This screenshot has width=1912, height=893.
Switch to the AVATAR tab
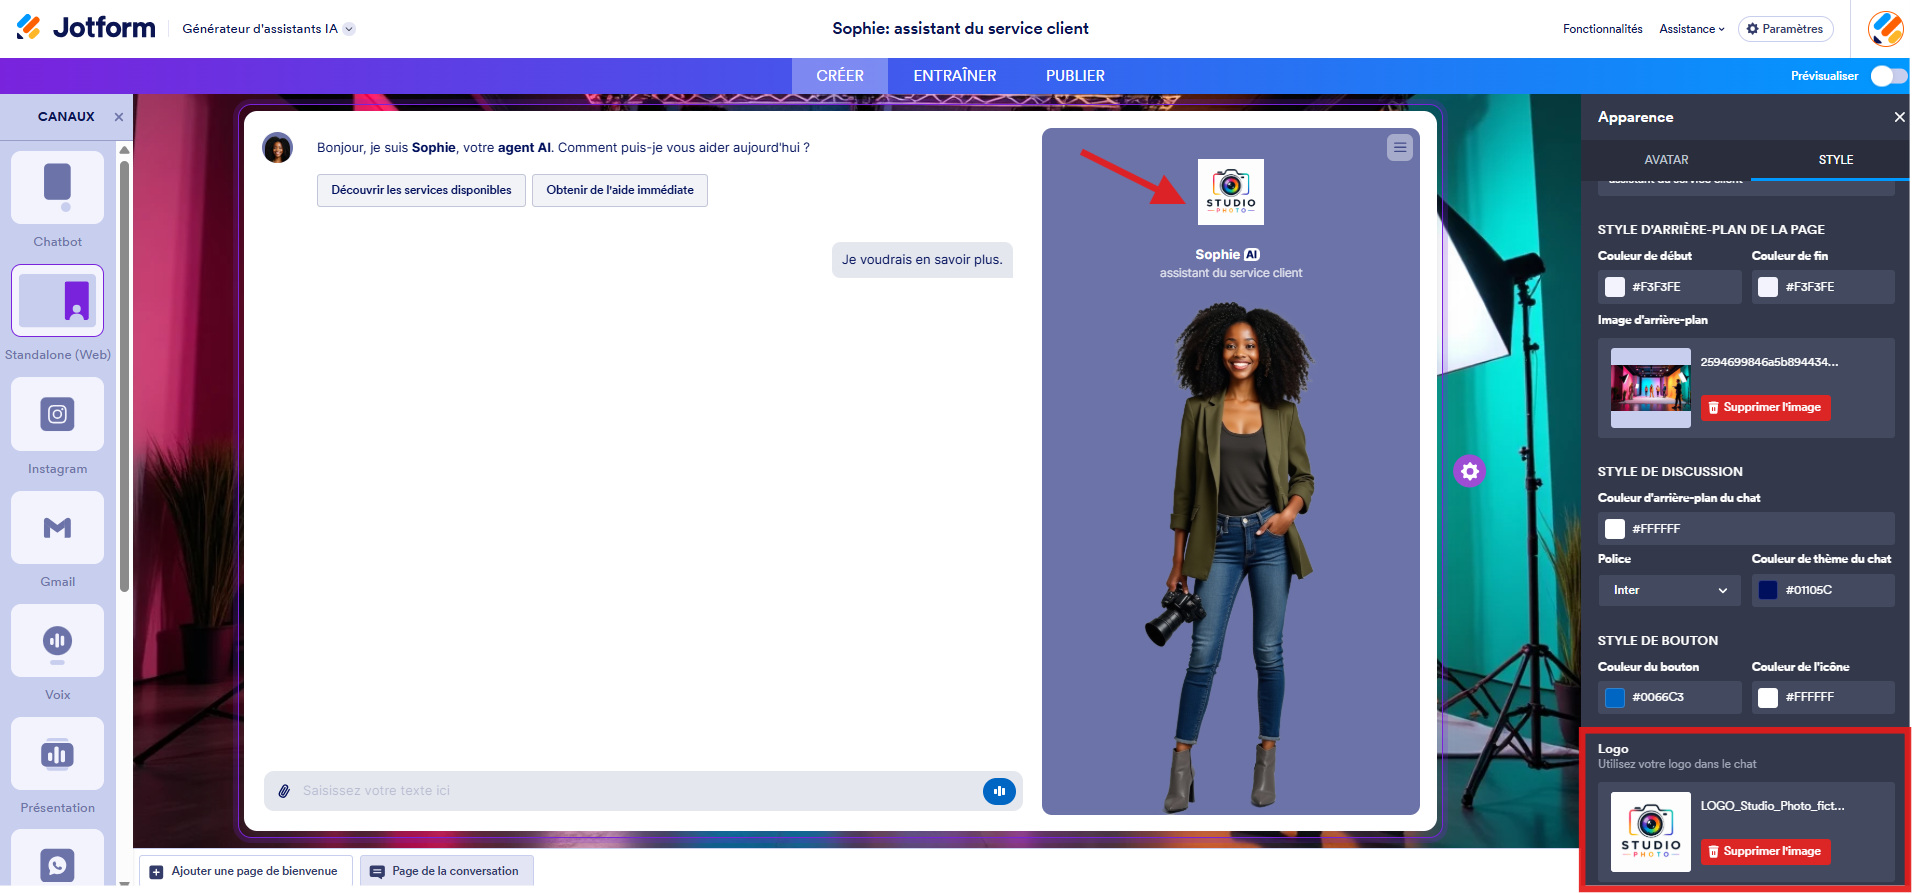click(x=1666, y=160)
